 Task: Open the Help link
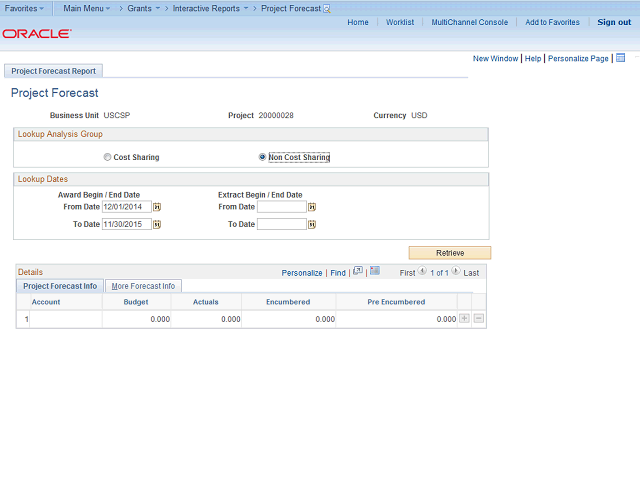[x=533, y=59]
